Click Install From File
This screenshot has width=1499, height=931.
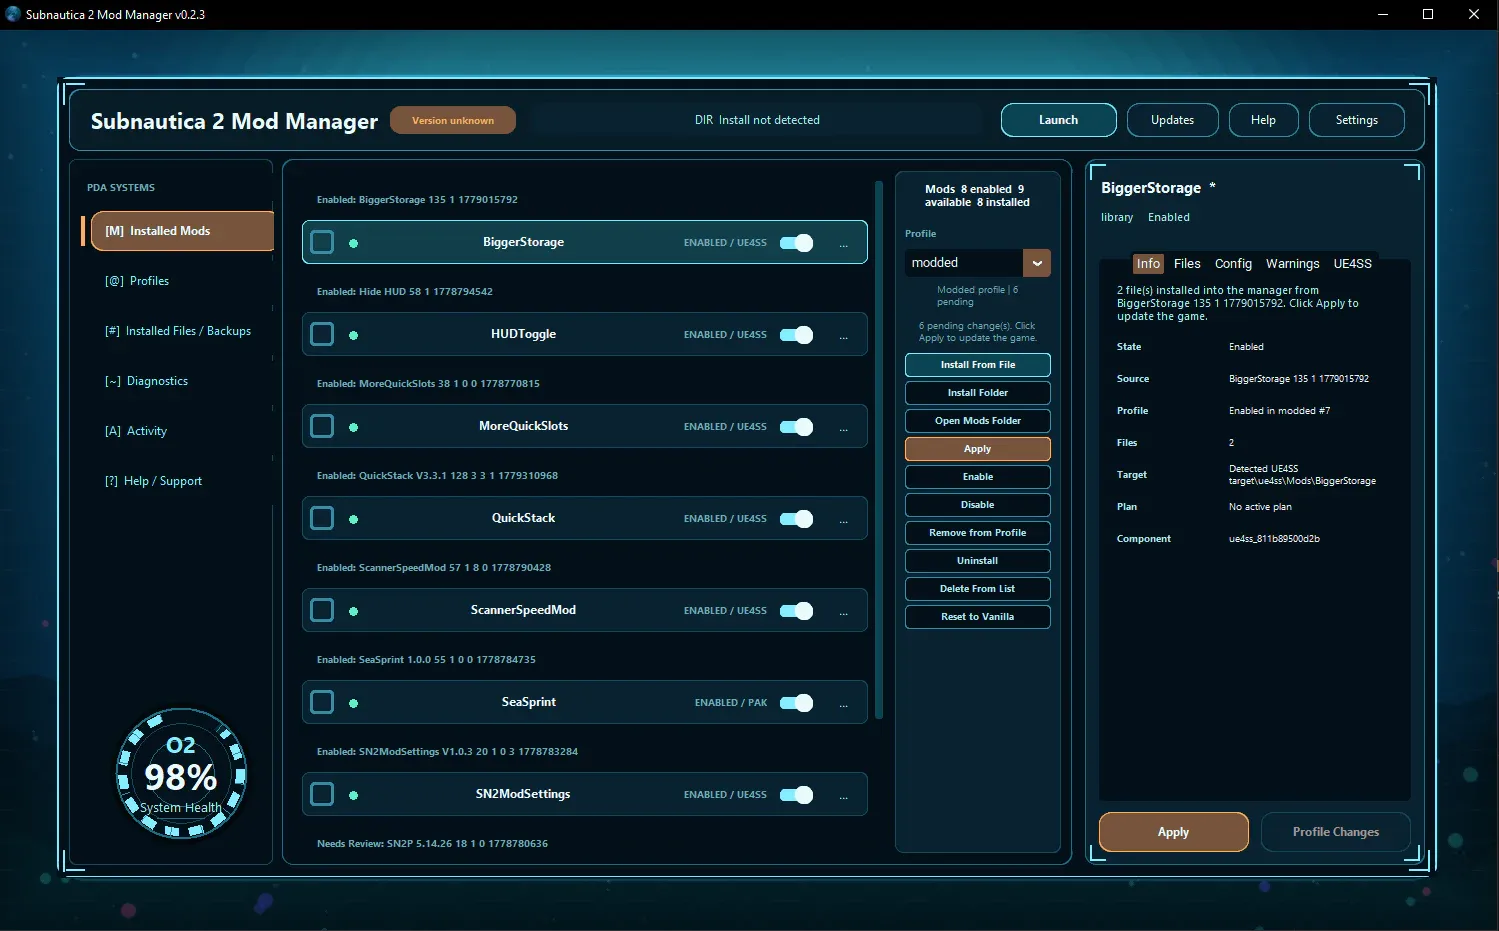click(978, 365)
